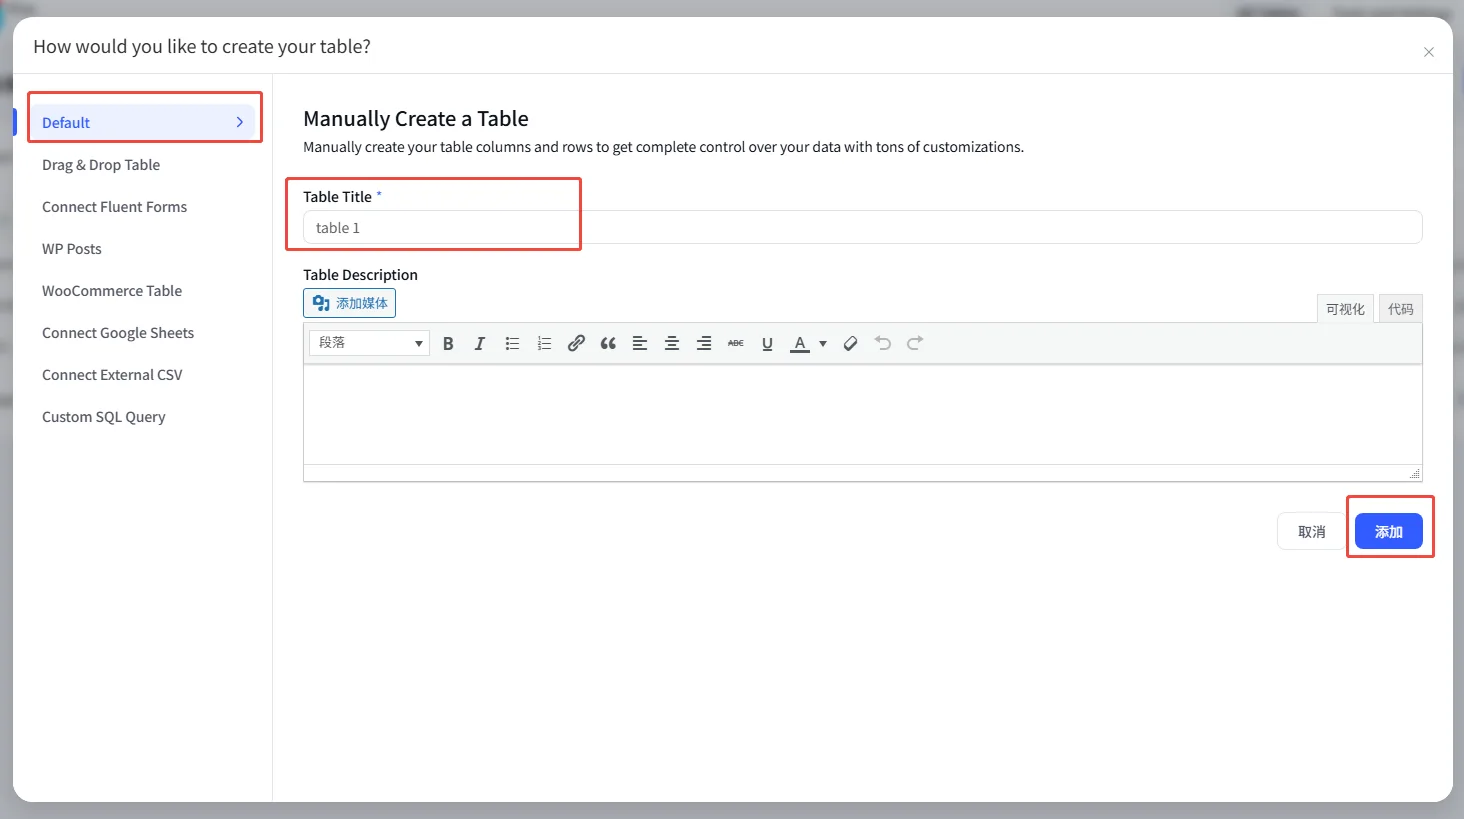1464x819 pixels.
Task: Apply strikethrough formatting
Action: (736, 343)
